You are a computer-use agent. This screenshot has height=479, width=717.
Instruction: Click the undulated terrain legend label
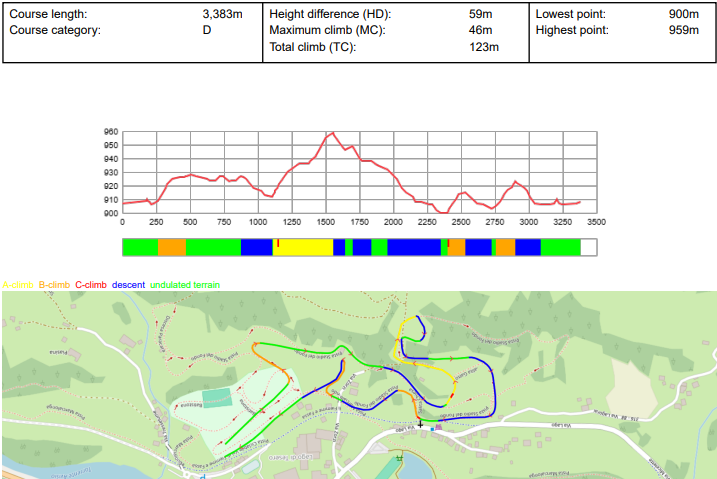184,285
